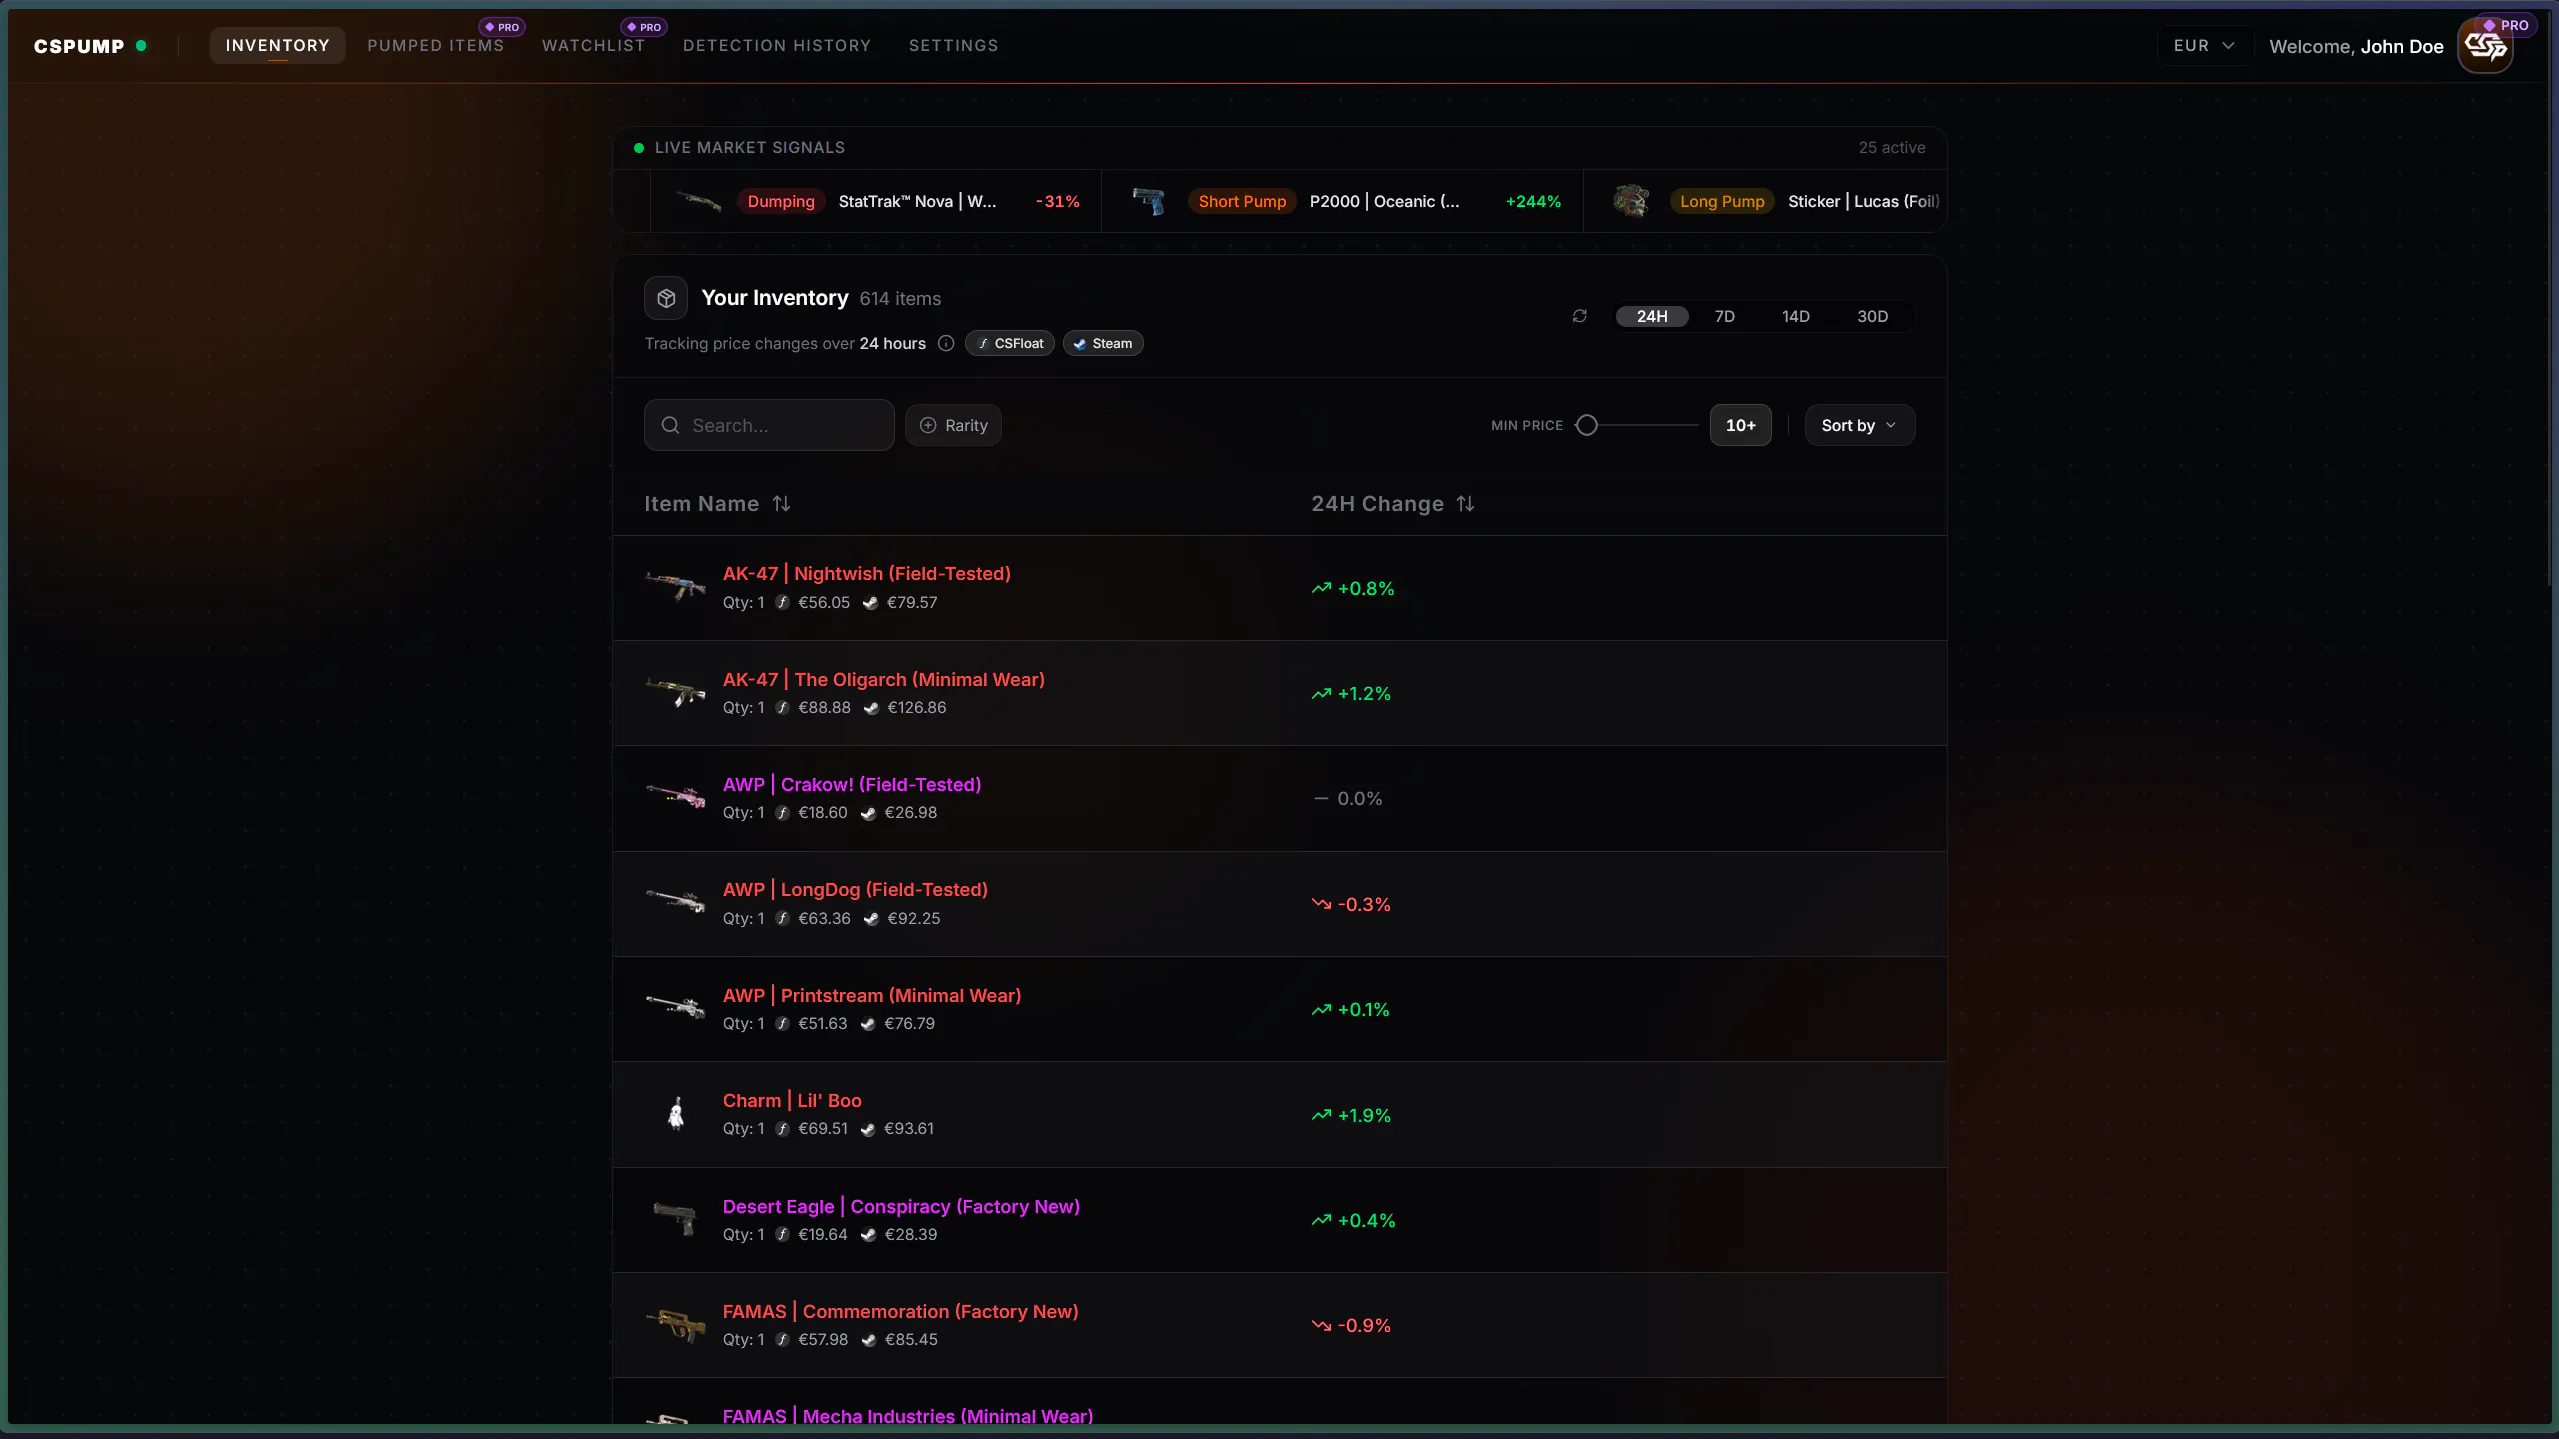
Task: Open AWP Printstream (Minimal Wear)
Action: coord(872,996)
